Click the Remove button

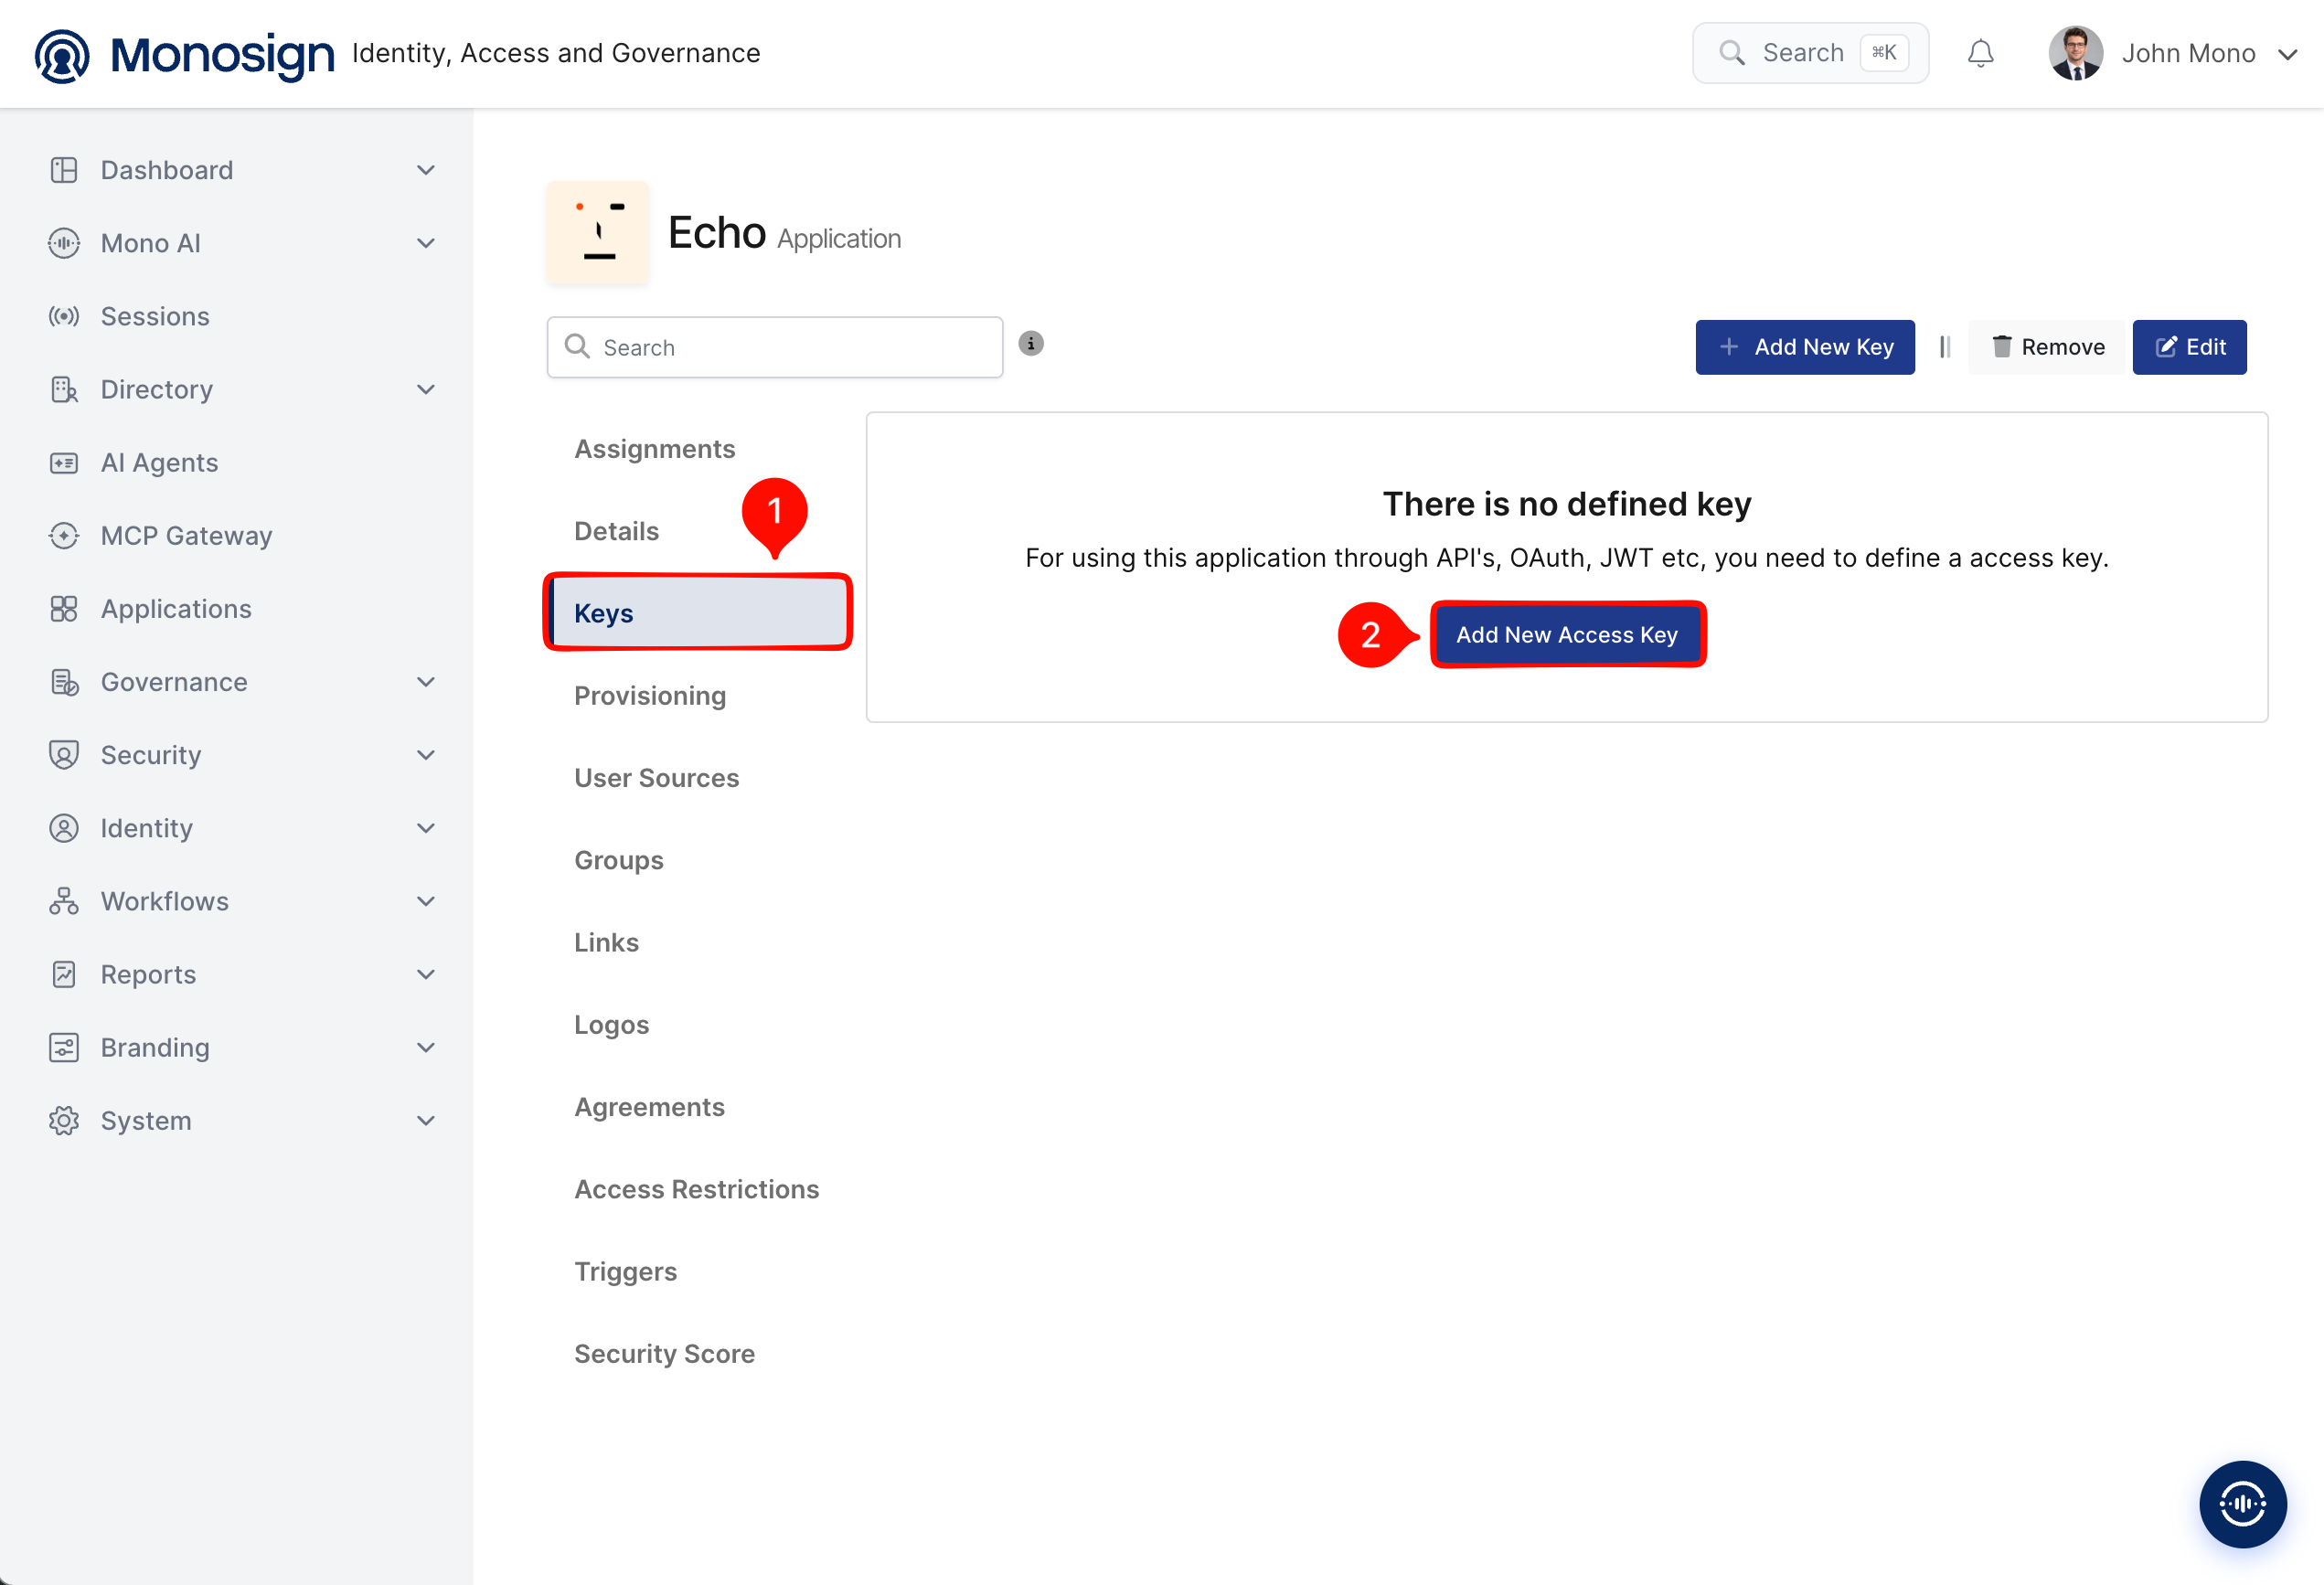(x=2047, y=347)
